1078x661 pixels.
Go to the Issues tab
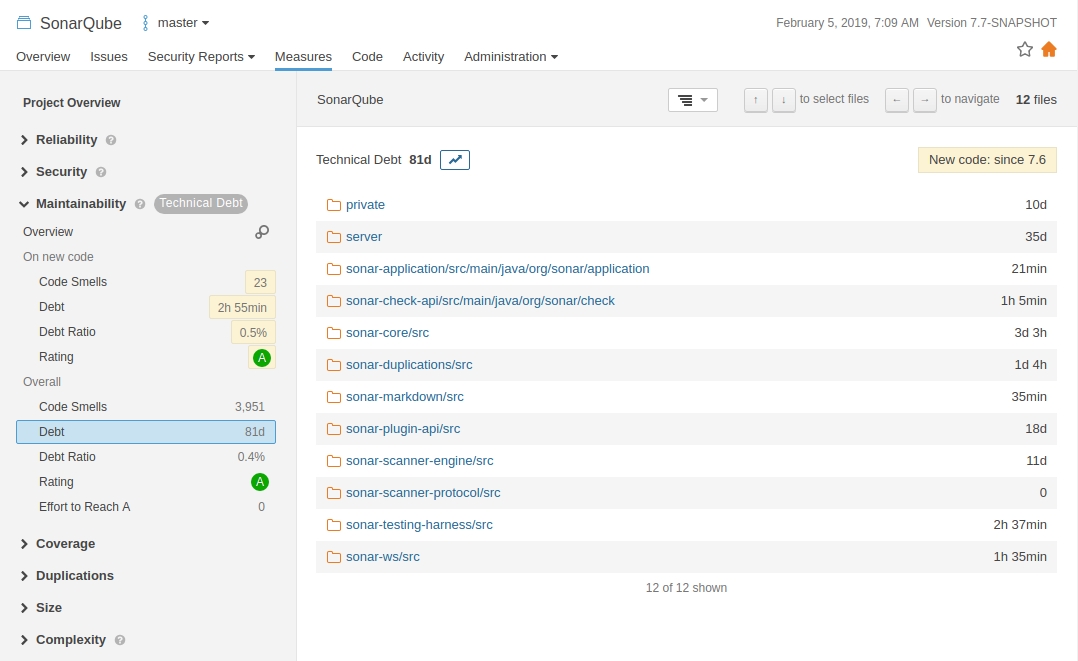tap(109, 56)
